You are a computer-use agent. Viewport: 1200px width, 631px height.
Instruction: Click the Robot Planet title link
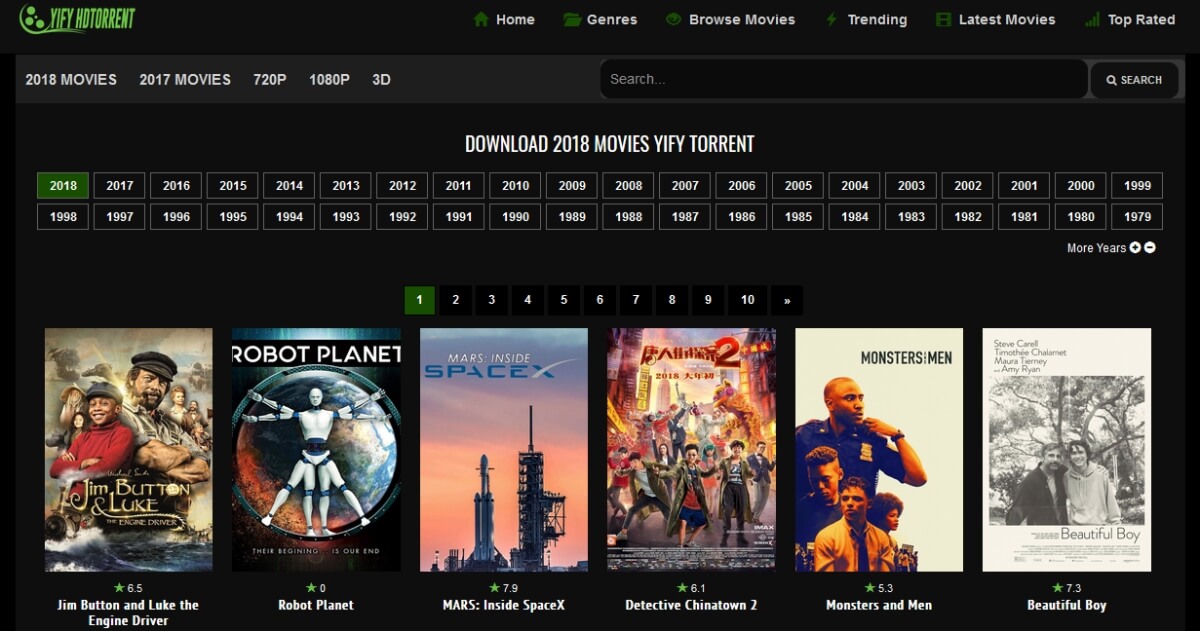click(316, 605)
